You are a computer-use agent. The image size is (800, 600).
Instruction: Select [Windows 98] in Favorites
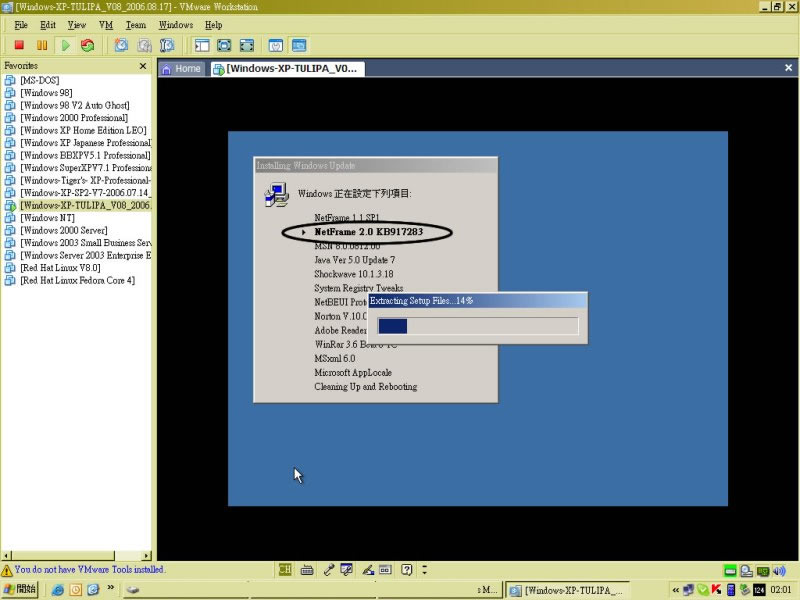click(x=39, y=93)
